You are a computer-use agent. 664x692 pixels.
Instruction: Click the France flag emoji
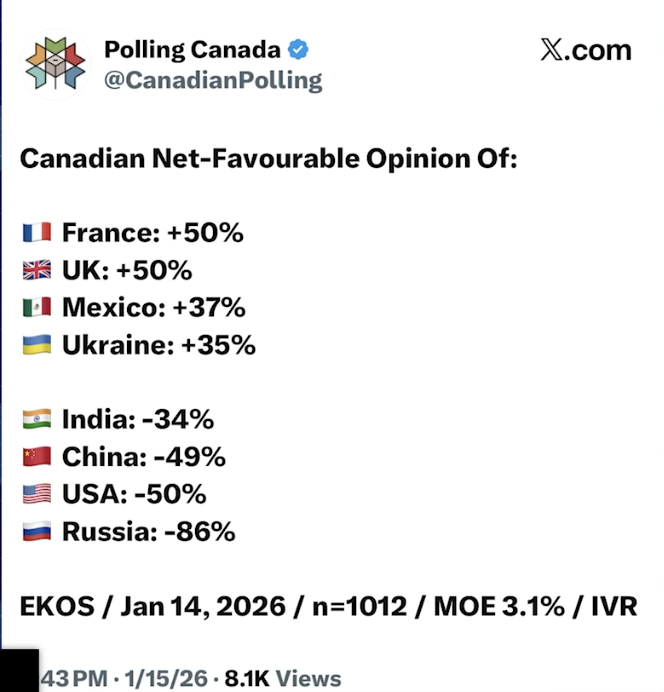point(37,233)
